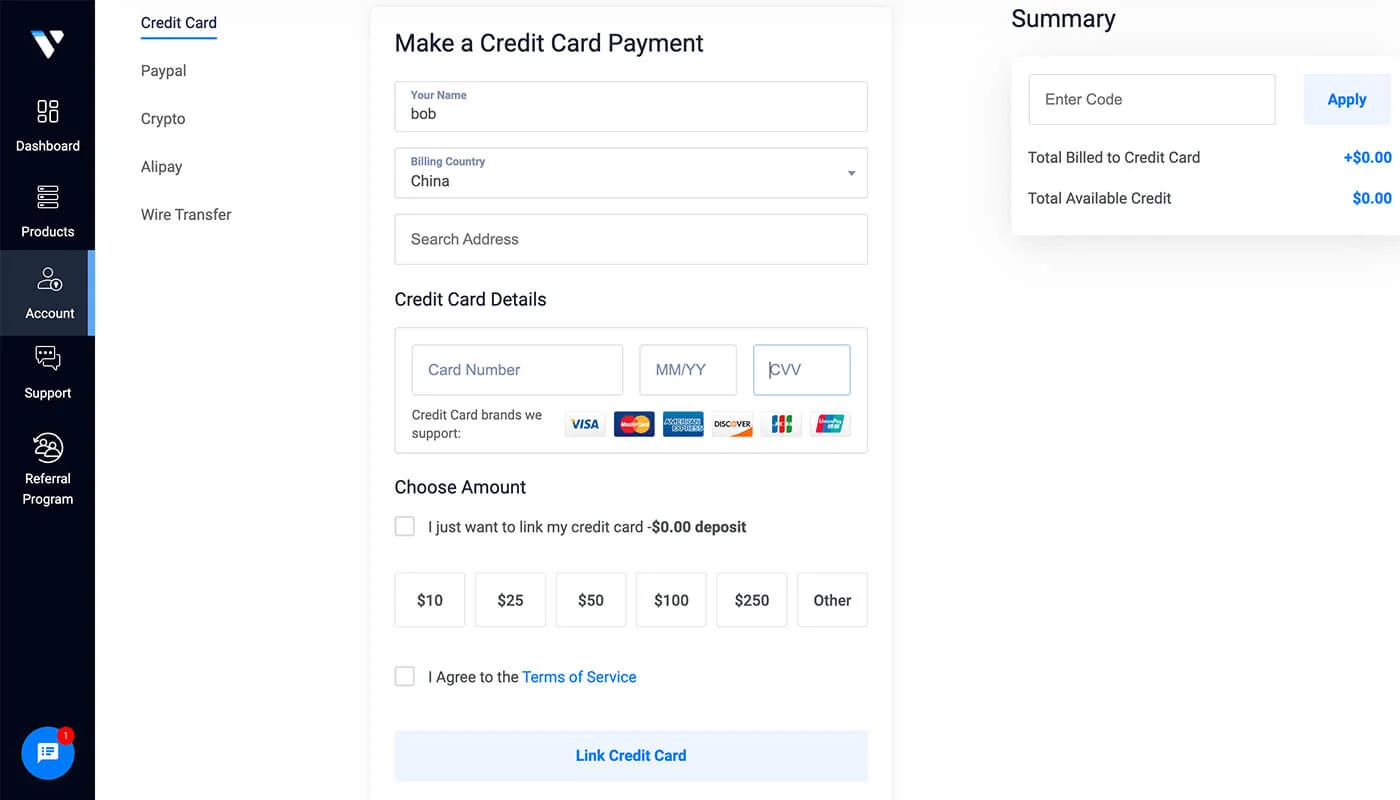
Task: Open the Support chat icon in sidebar
Action: (47, 358)
